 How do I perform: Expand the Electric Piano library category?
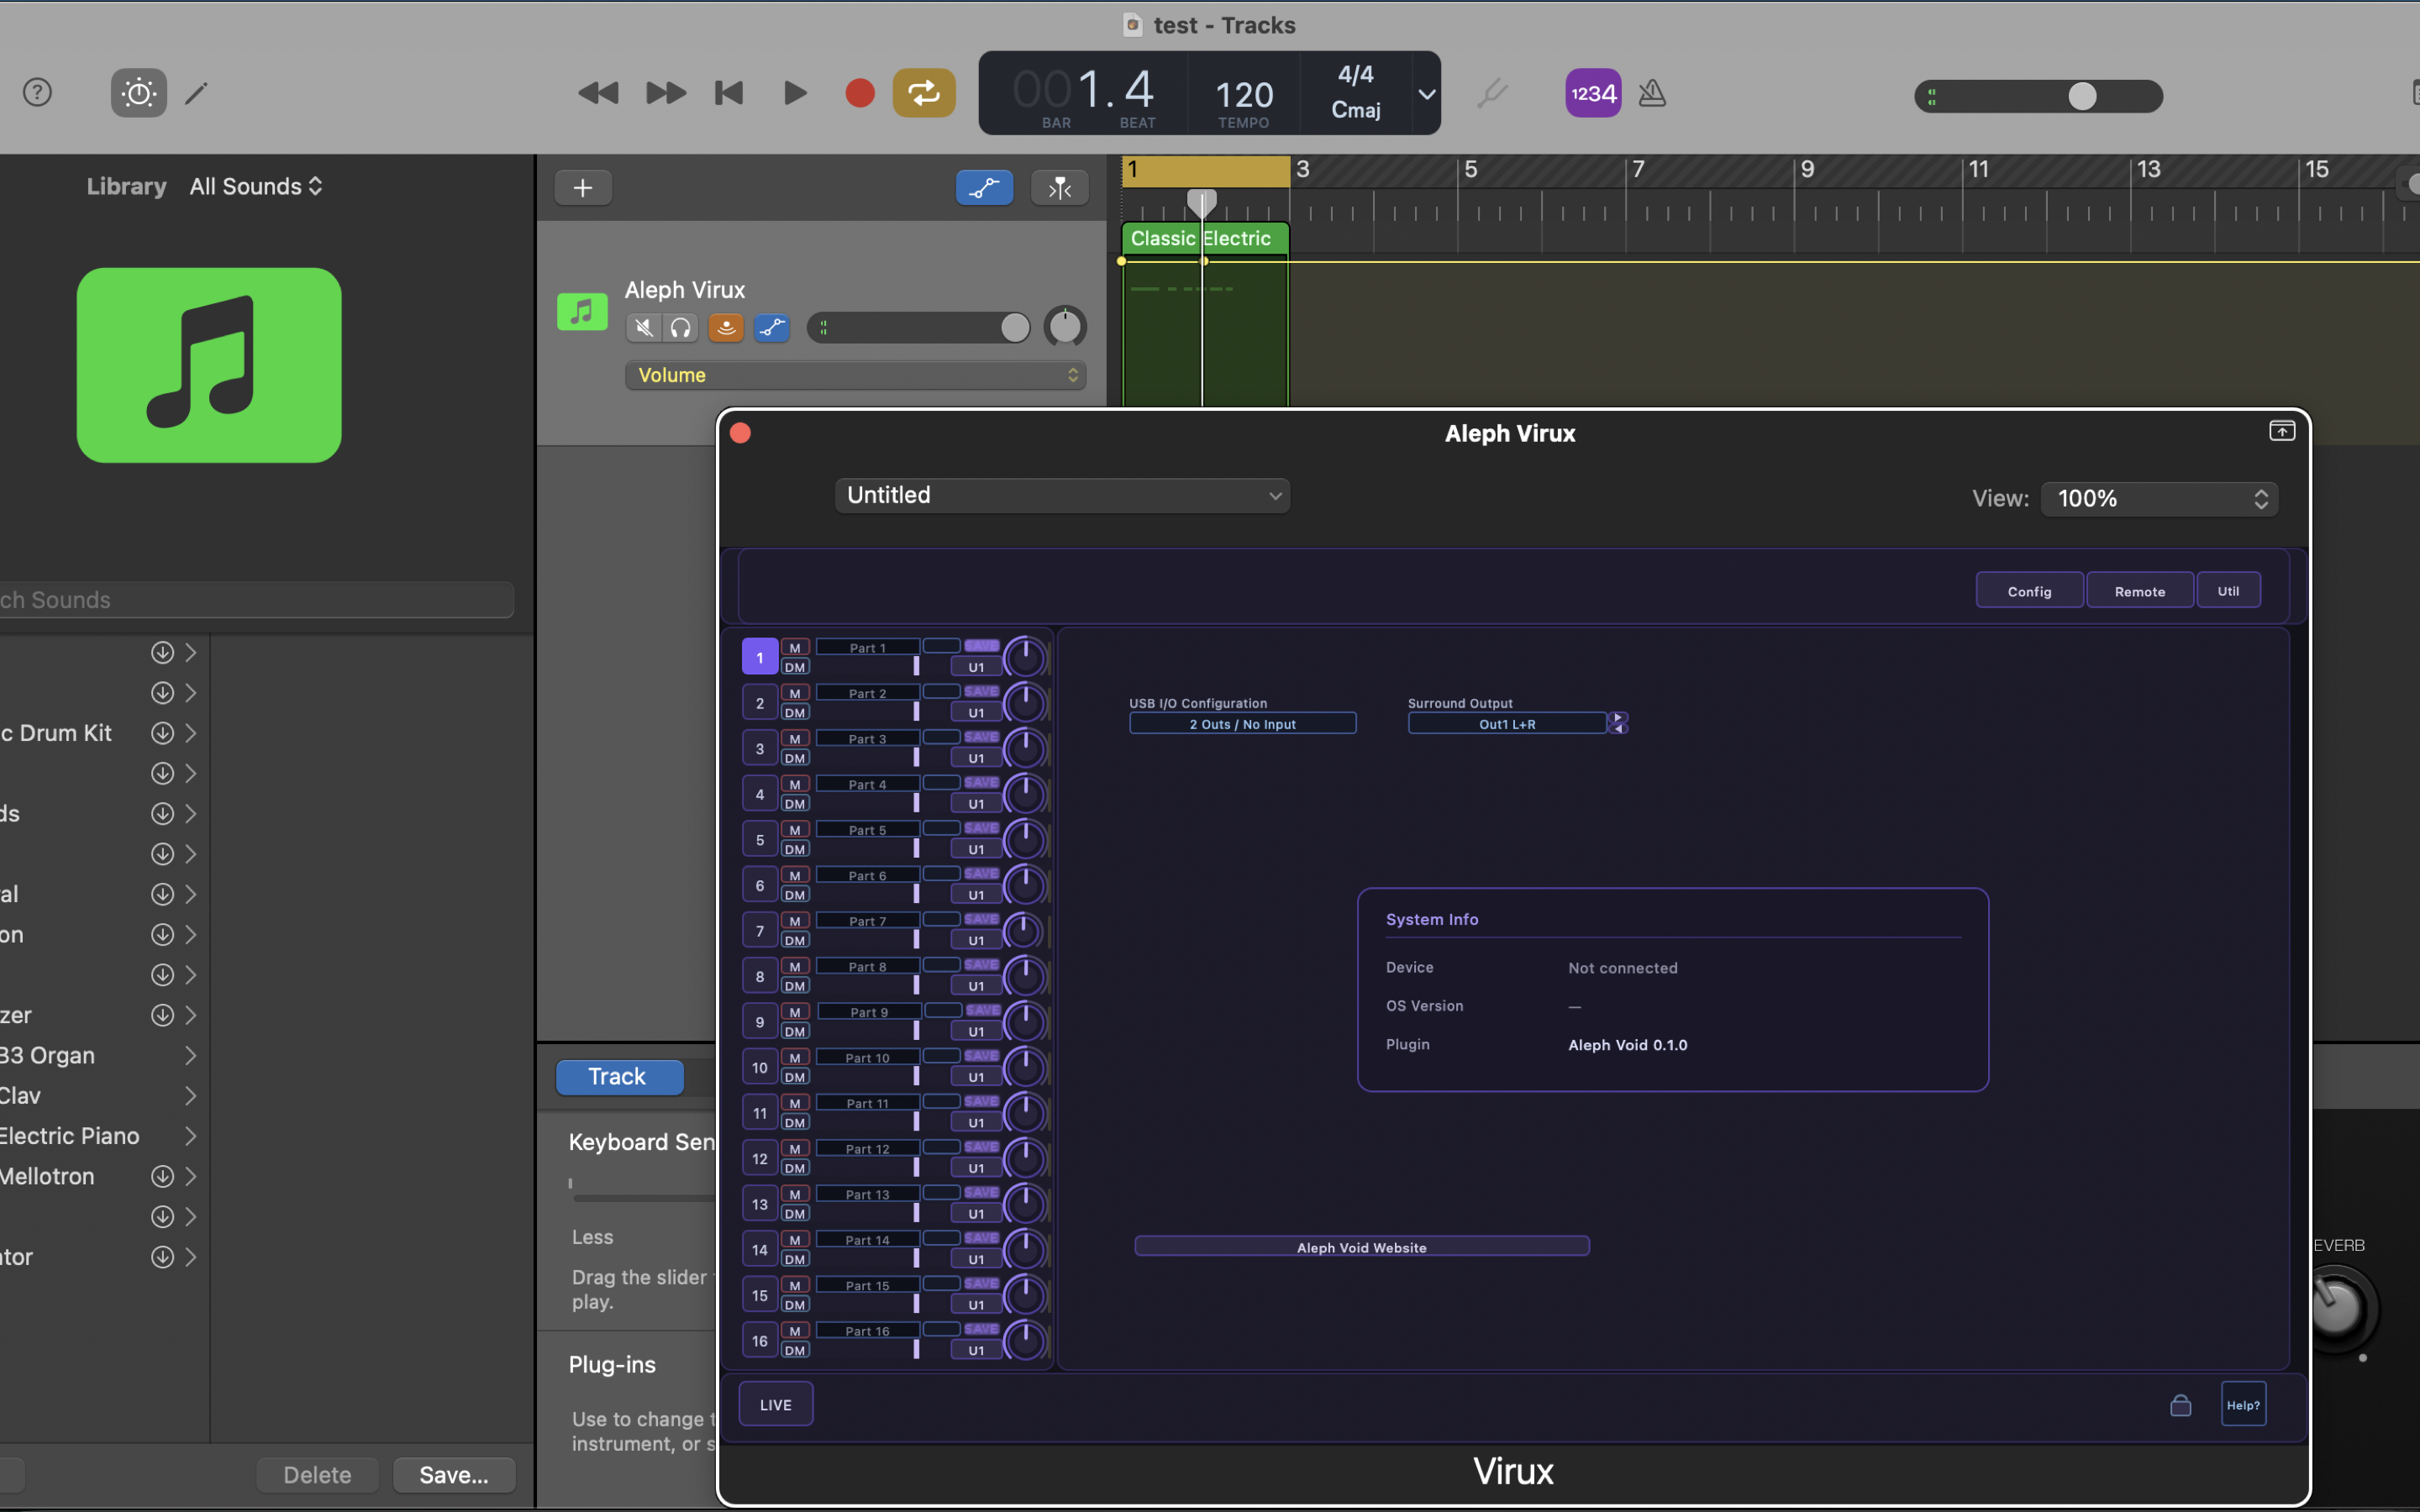click(x=190, y=1136)
